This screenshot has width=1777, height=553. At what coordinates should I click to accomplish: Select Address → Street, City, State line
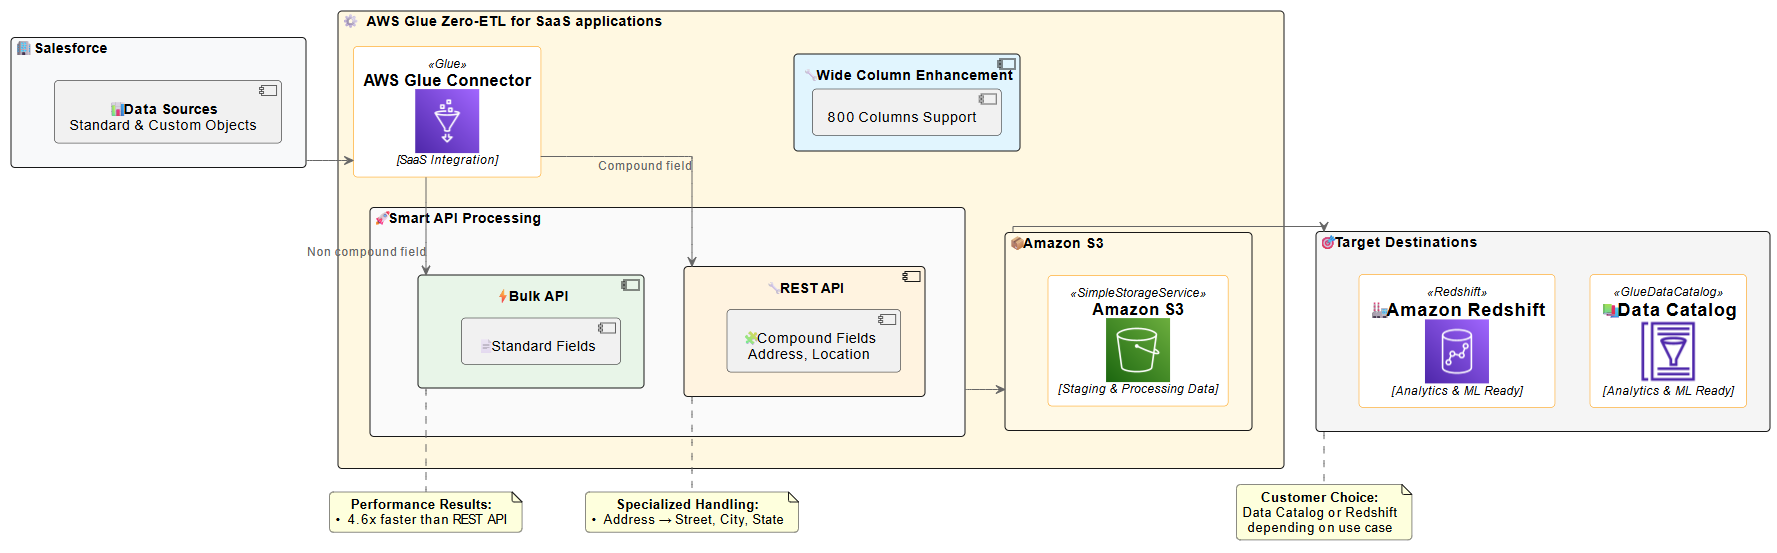[x=693, y=519]
